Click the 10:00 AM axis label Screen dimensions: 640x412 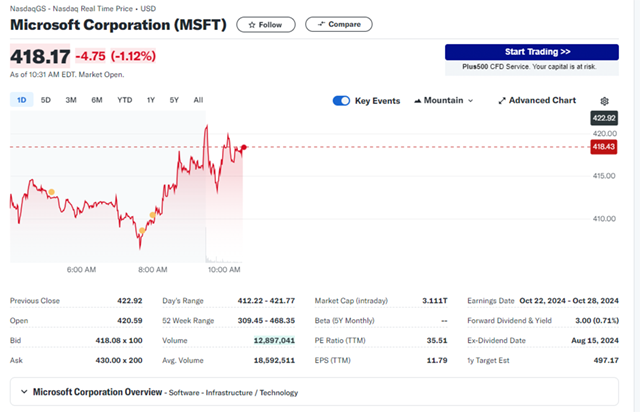coord(224,270)
